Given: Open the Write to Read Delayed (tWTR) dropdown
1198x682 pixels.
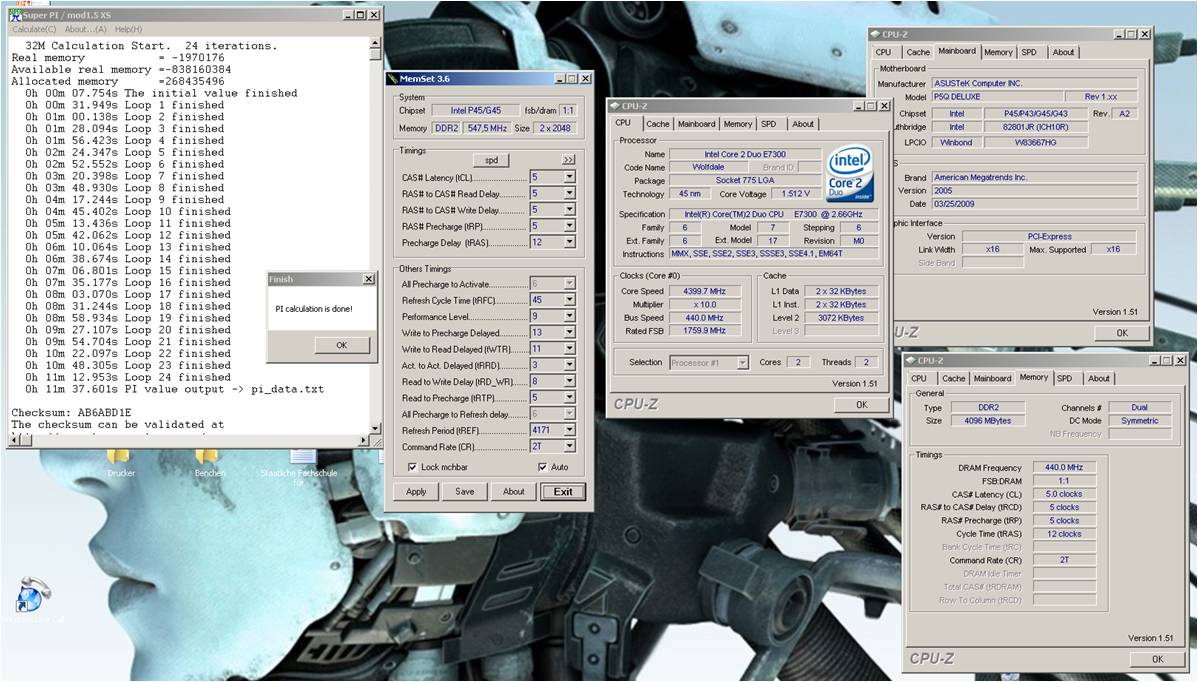Looking at the screenshot, I should point(569,348).
